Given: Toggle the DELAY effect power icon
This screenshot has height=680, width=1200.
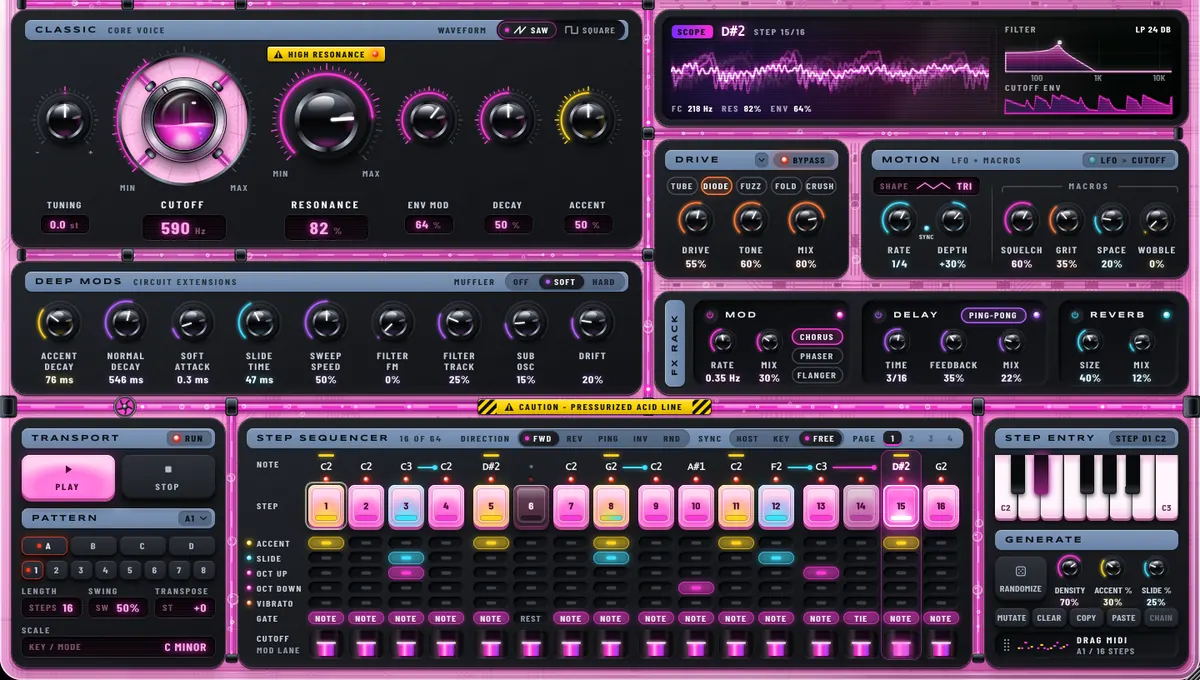Looking at the screenshot, I should coord(879,315).
